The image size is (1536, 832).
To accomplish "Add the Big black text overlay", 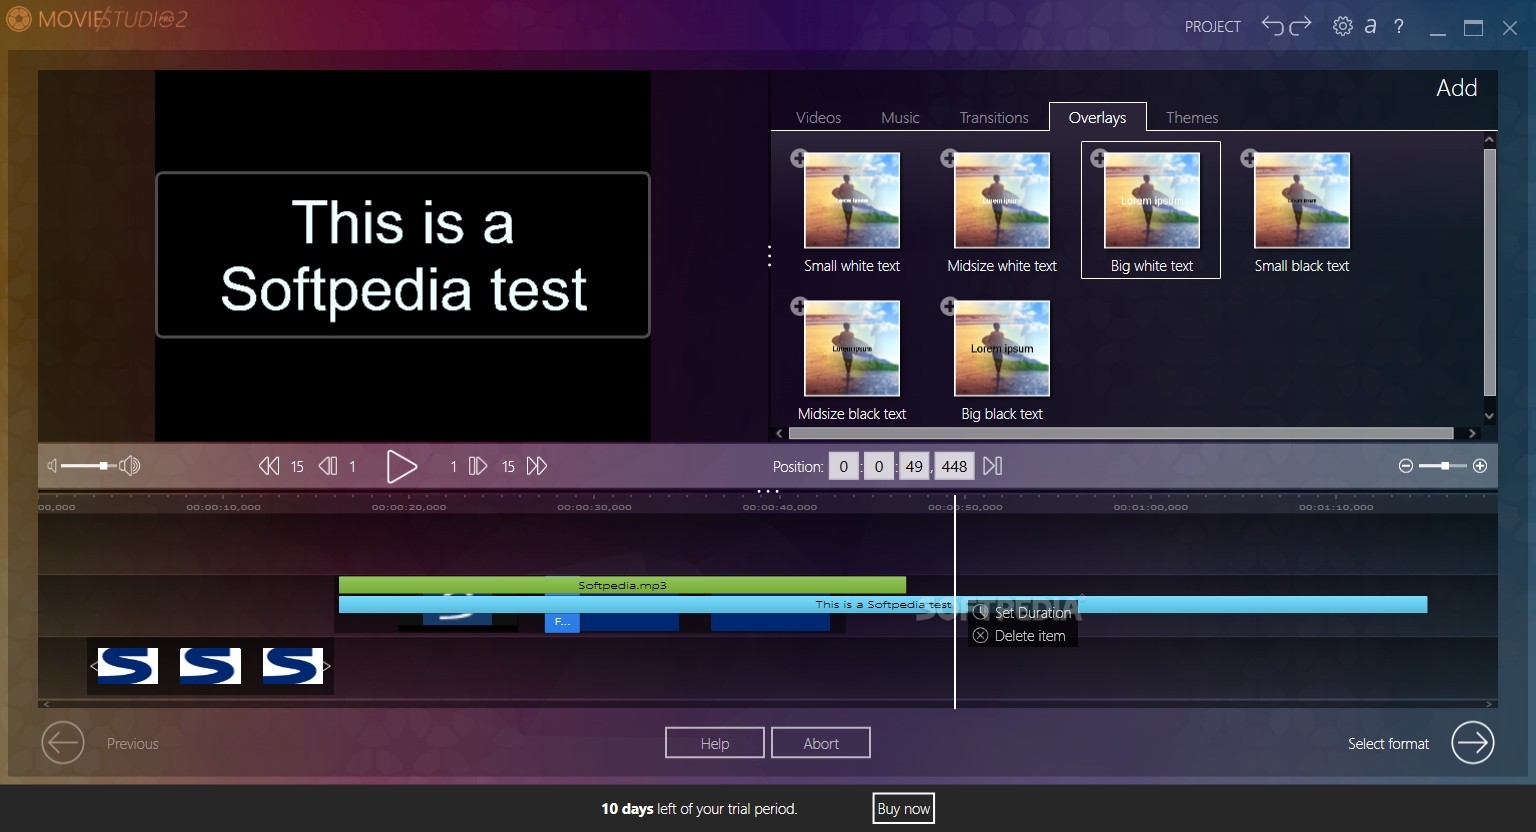I will pos(949,306).
